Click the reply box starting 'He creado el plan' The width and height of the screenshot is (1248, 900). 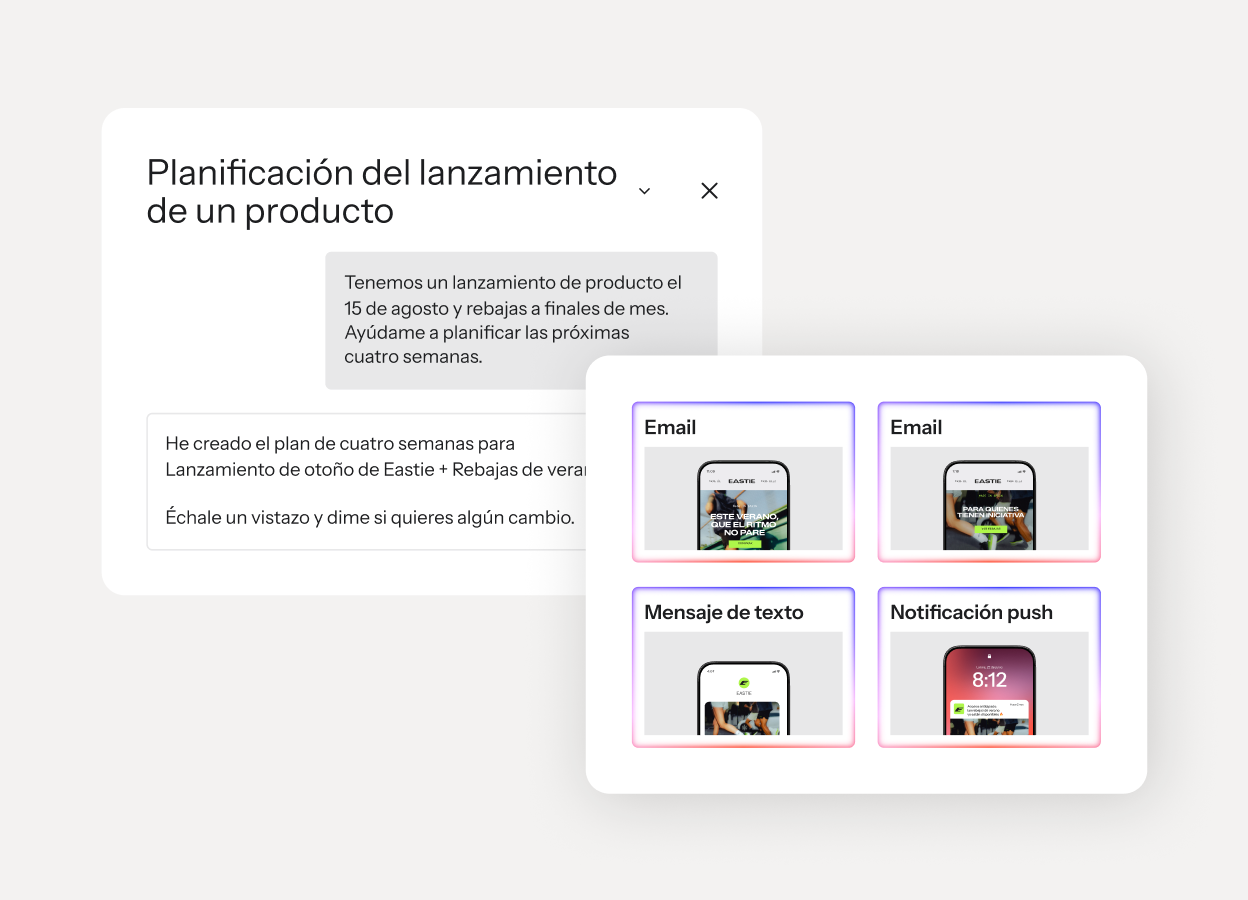point(366,481)
